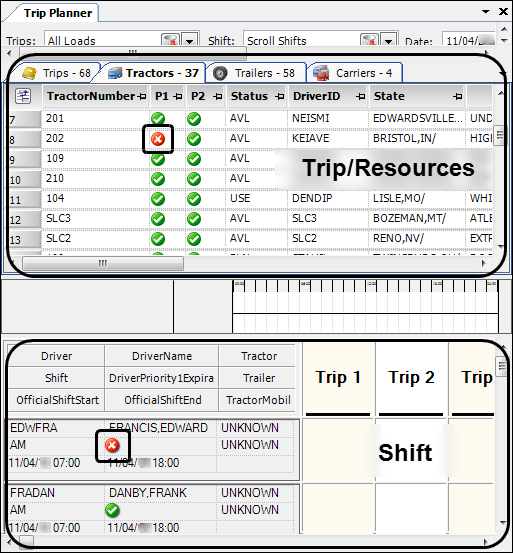Click the green P1 check for tractor SLC3

(x=158, y=219)
